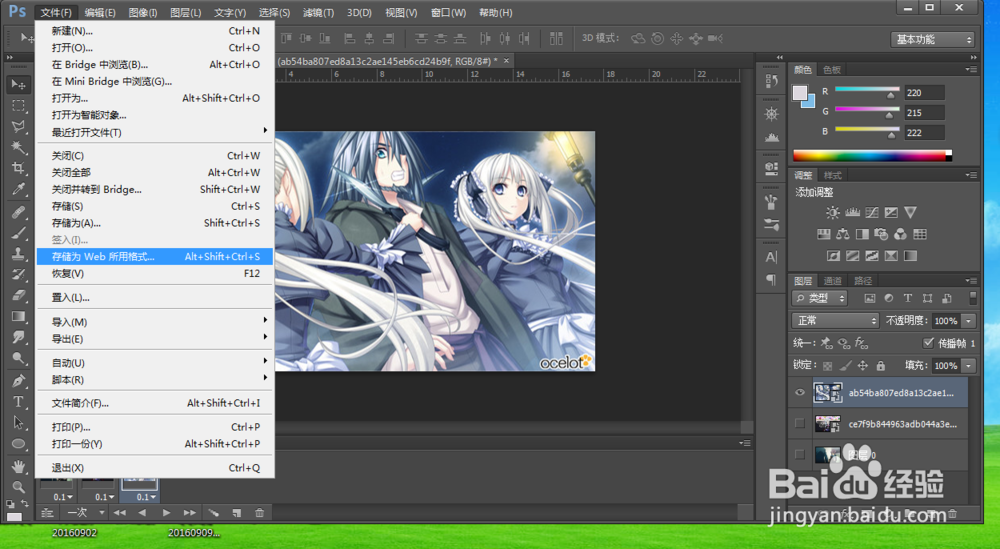Expand the 最近打开文件 submenu
This screenshot has width=1000, height=549.
click(155, 132)
